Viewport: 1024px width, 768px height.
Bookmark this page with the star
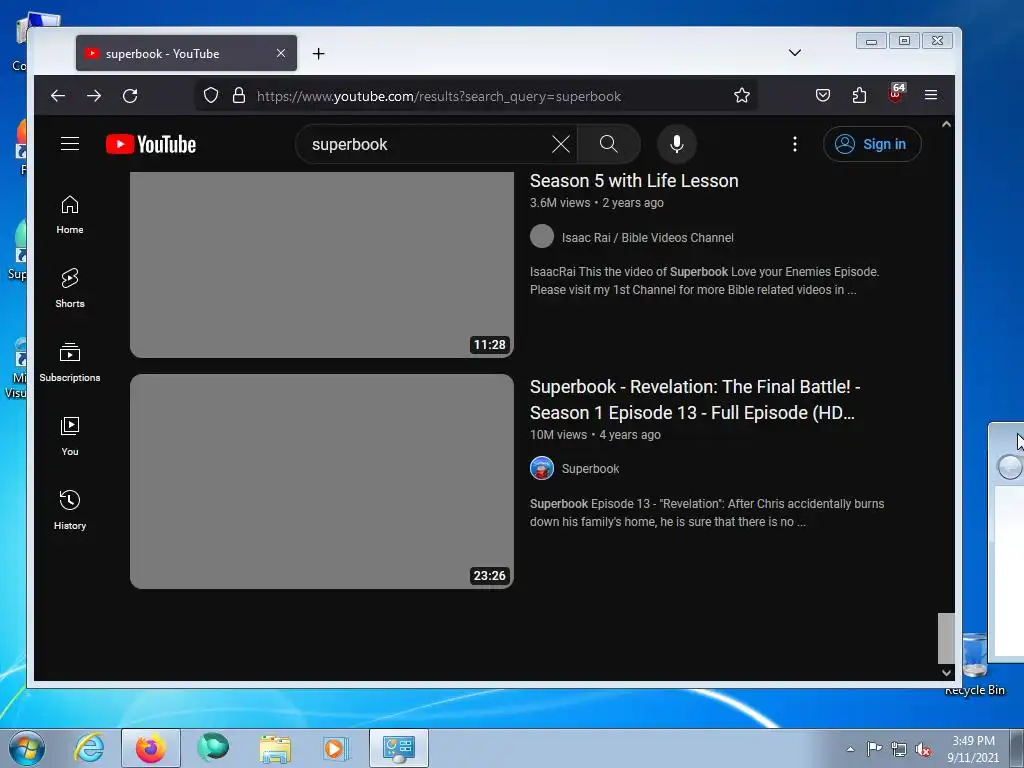click(x=741, y=96)
